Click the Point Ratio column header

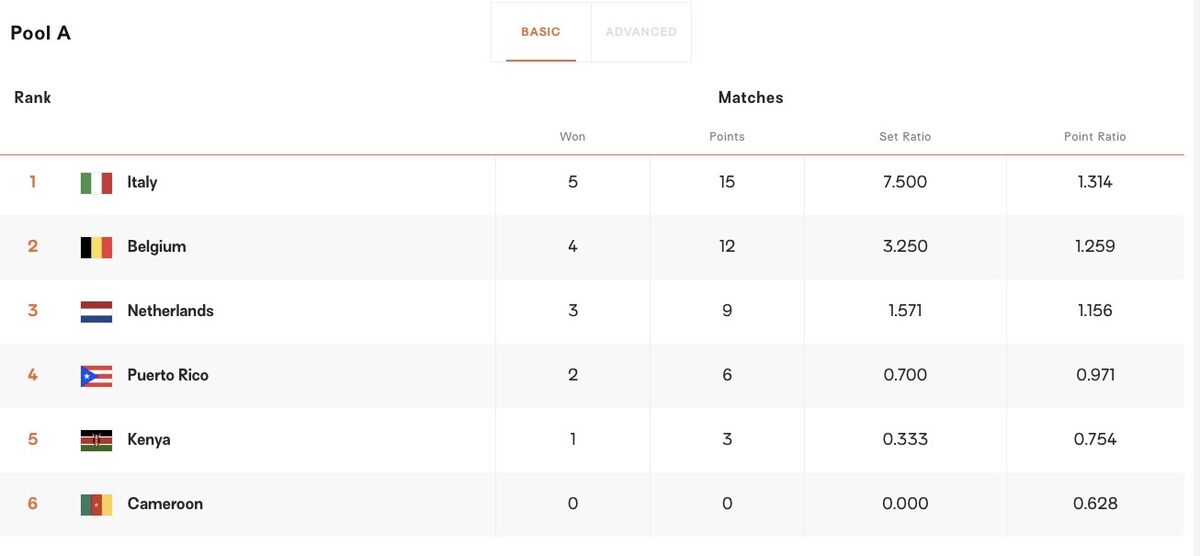click(x=1095, y=136)
